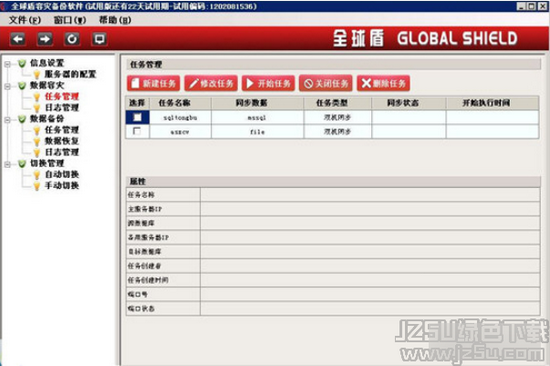
Task: Tick the checkbox in the asxcv row
Action: [x=137, y=131]
